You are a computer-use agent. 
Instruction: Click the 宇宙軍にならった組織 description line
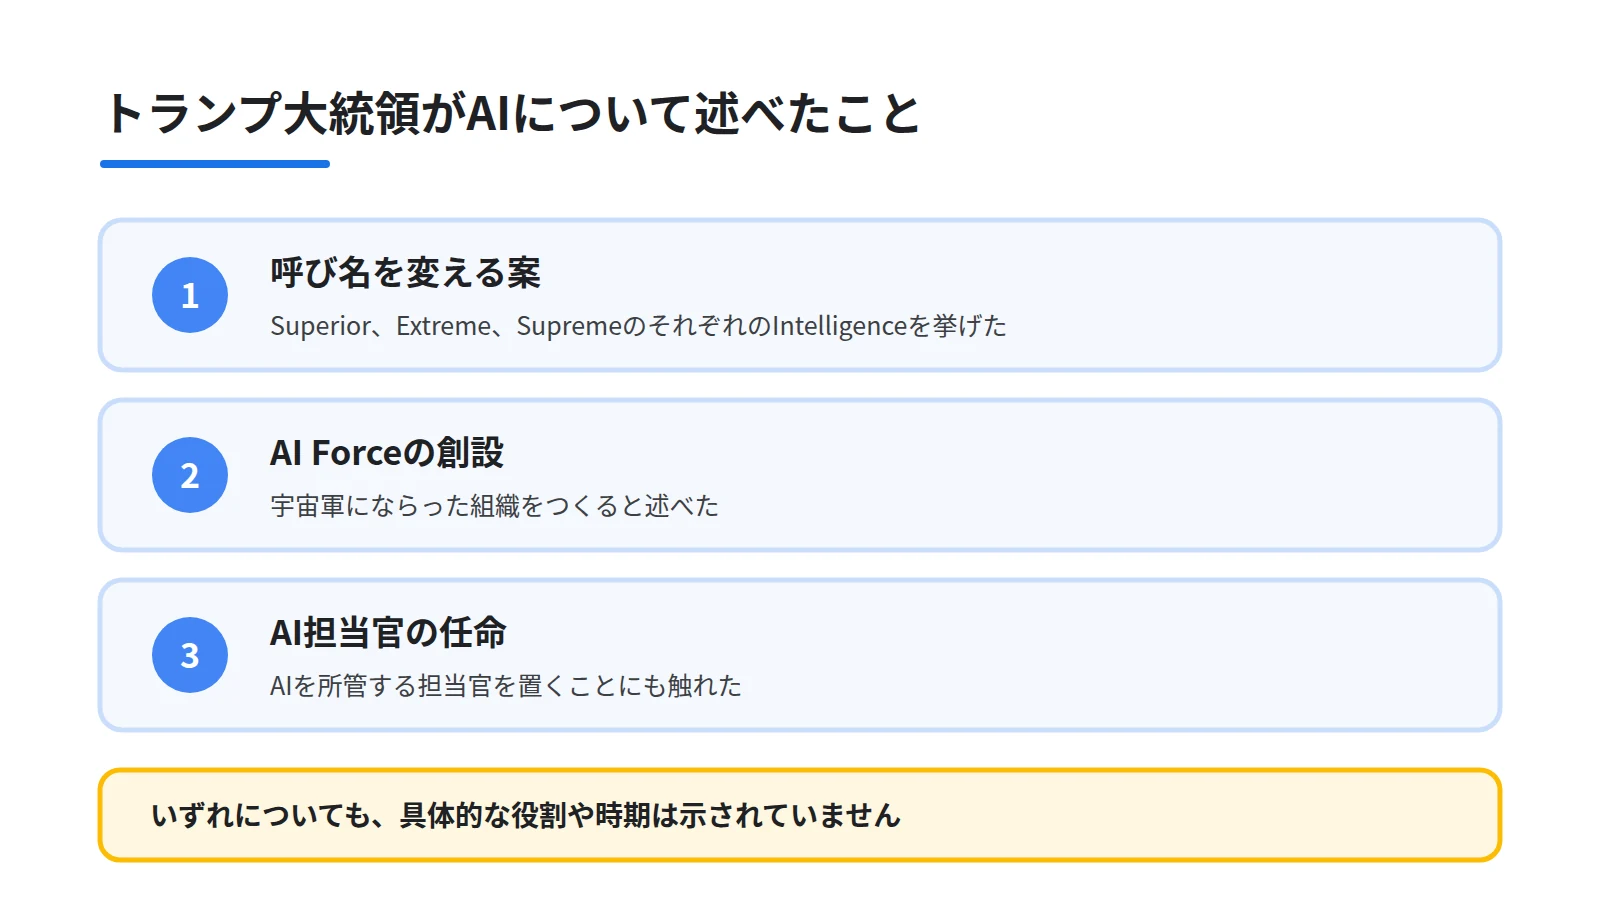tap(494, 506)
